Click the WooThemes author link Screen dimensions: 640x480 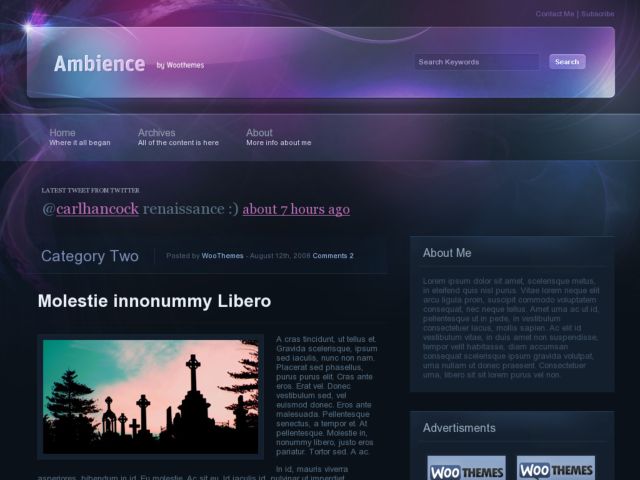pyautogui.click(x=222, y=256)
